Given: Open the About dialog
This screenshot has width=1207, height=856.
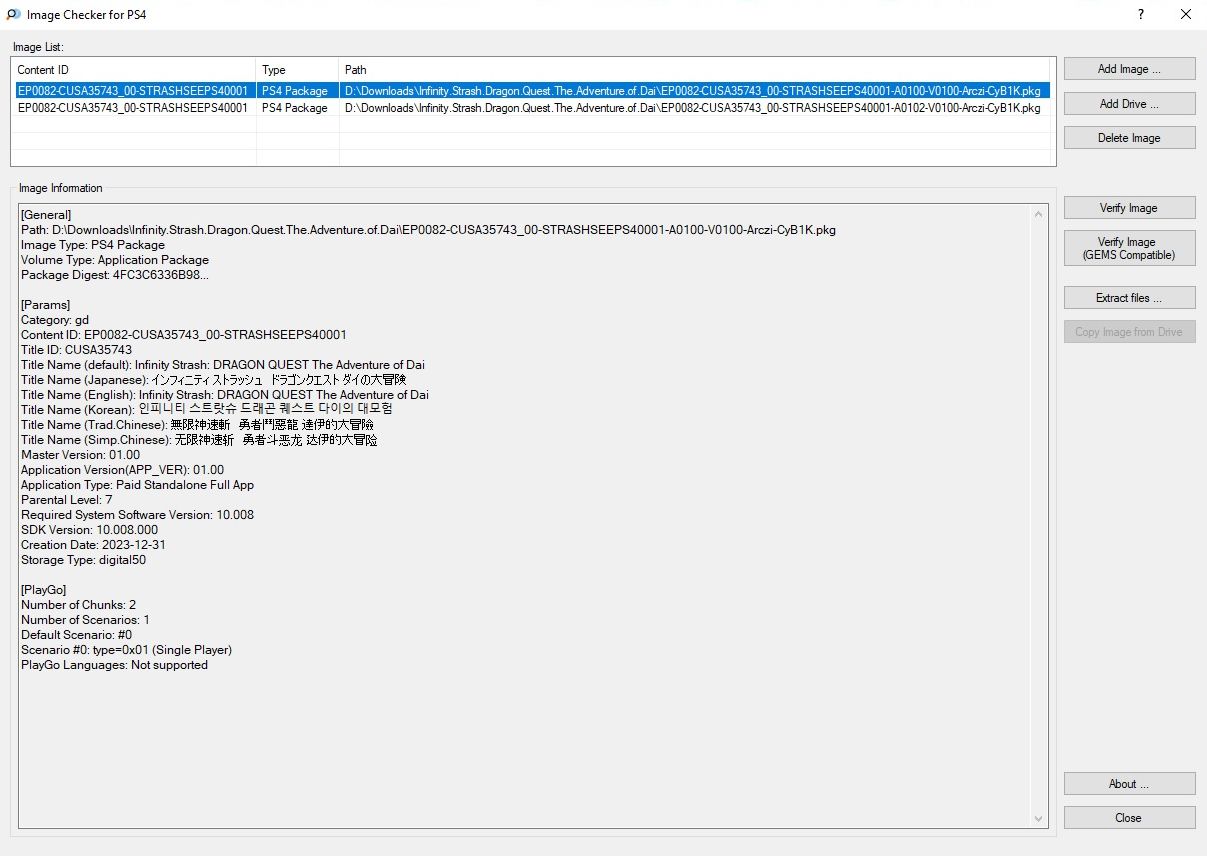Looking at the screenshot, I should [x=1129, y=784].
